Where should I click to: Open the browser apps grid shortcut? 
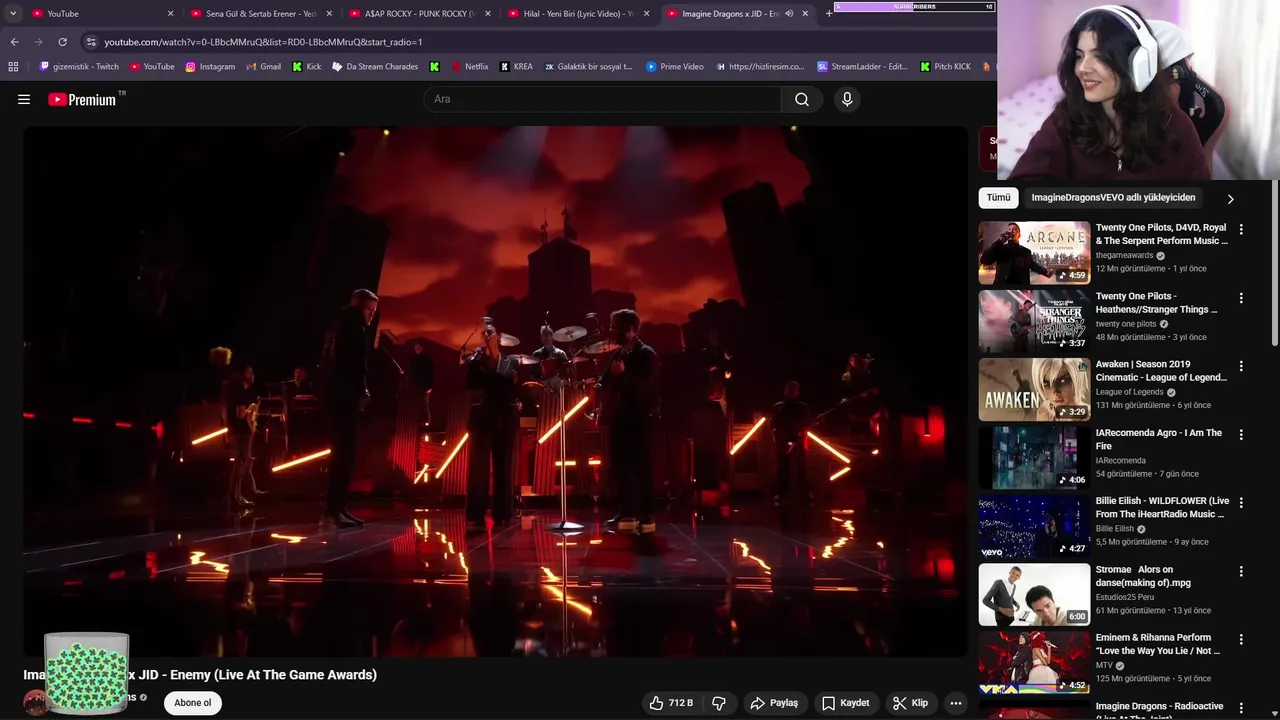pos(13,67)
